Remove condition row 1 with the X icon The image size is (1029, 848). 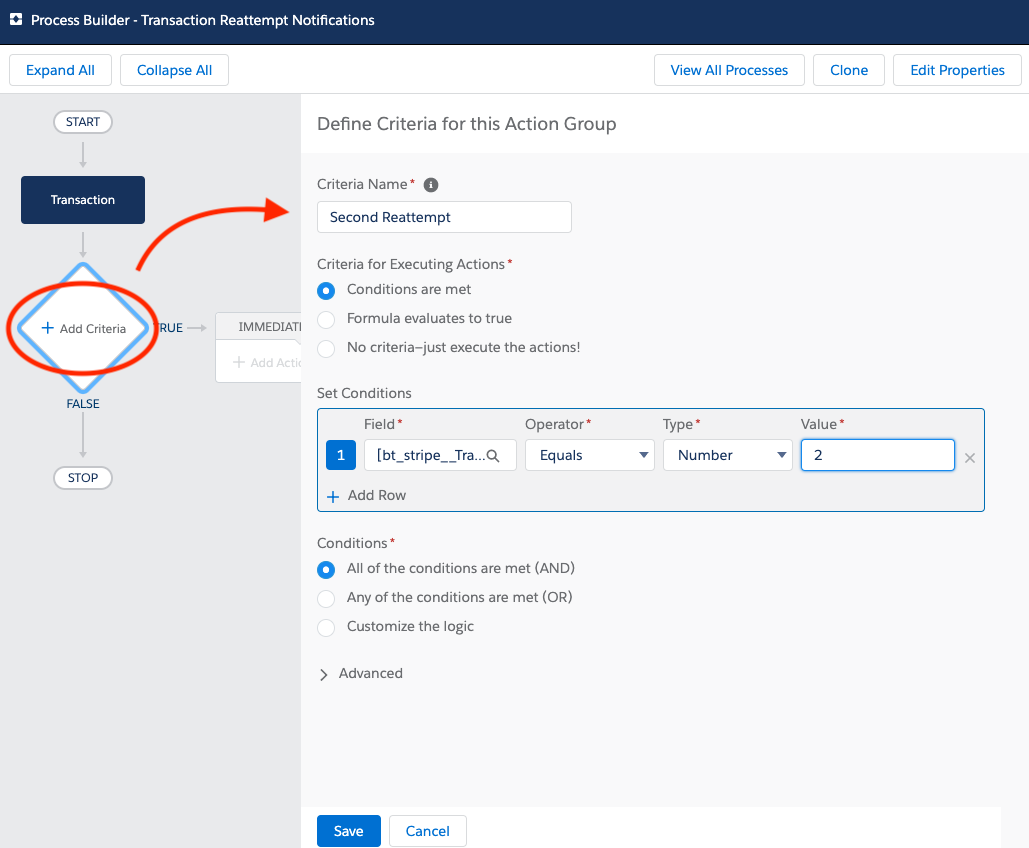coord(969,458)
